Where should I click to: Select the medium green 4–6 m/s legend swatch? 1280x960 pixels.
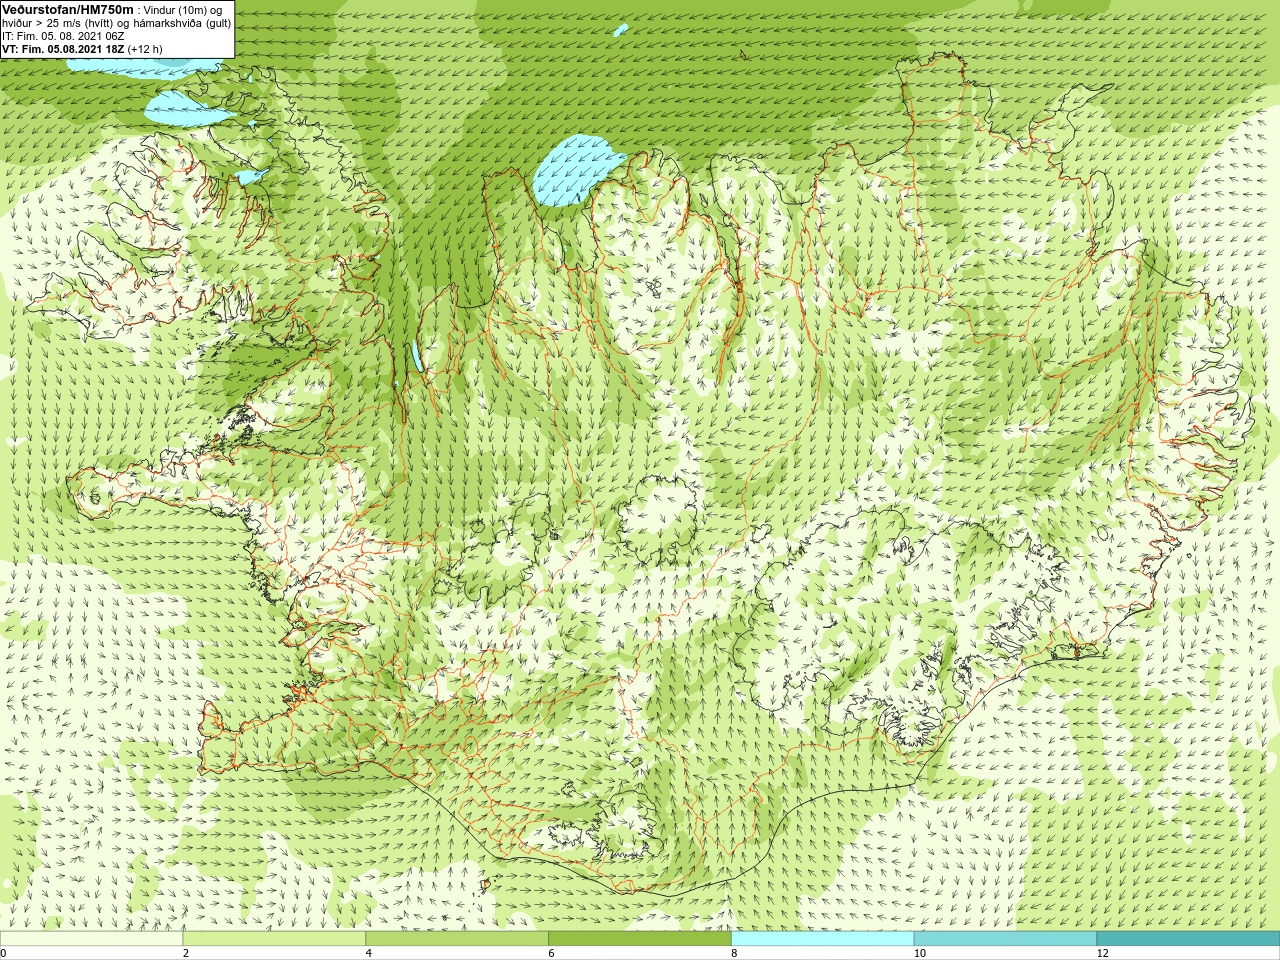457,939
